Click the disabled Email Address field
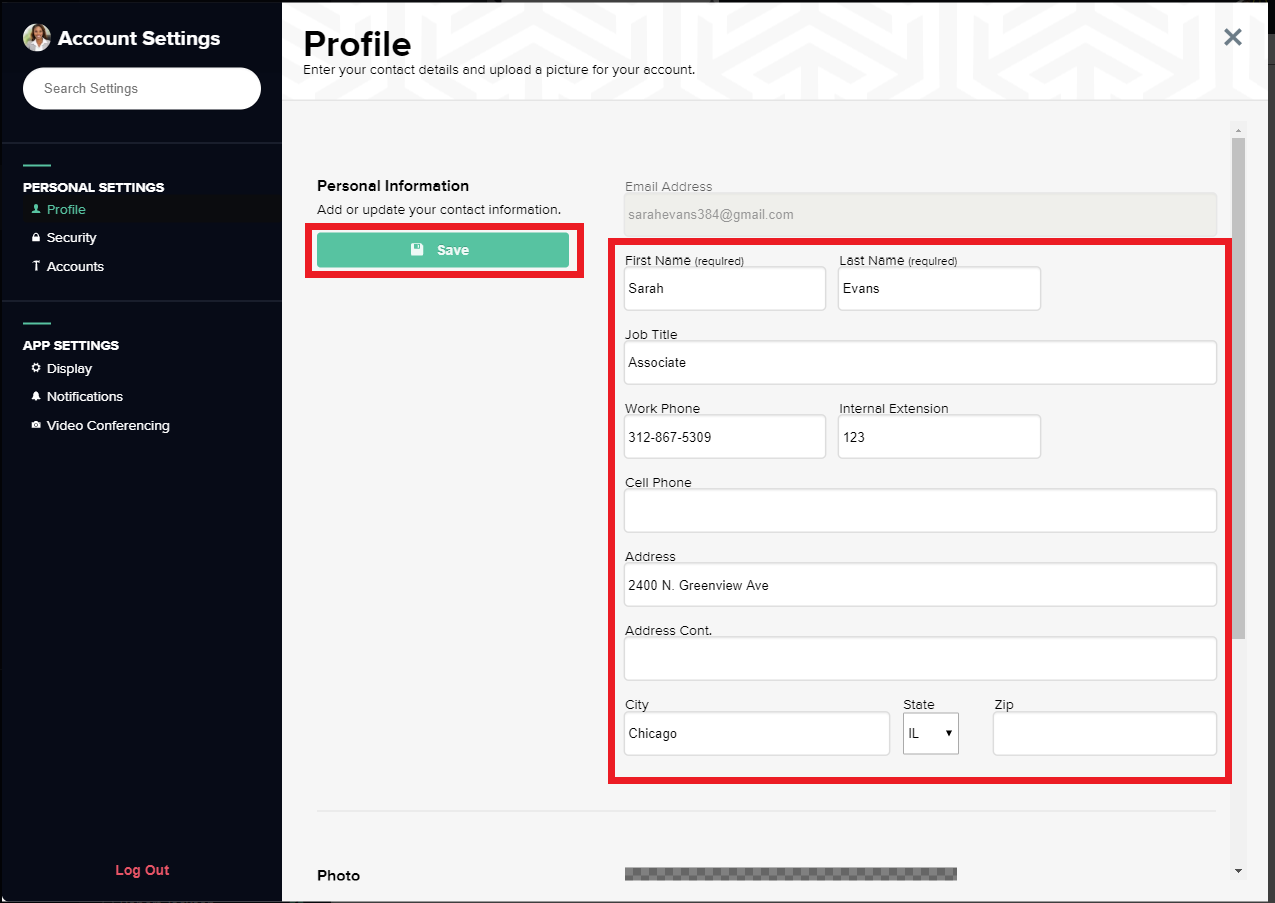 point(920,214)
